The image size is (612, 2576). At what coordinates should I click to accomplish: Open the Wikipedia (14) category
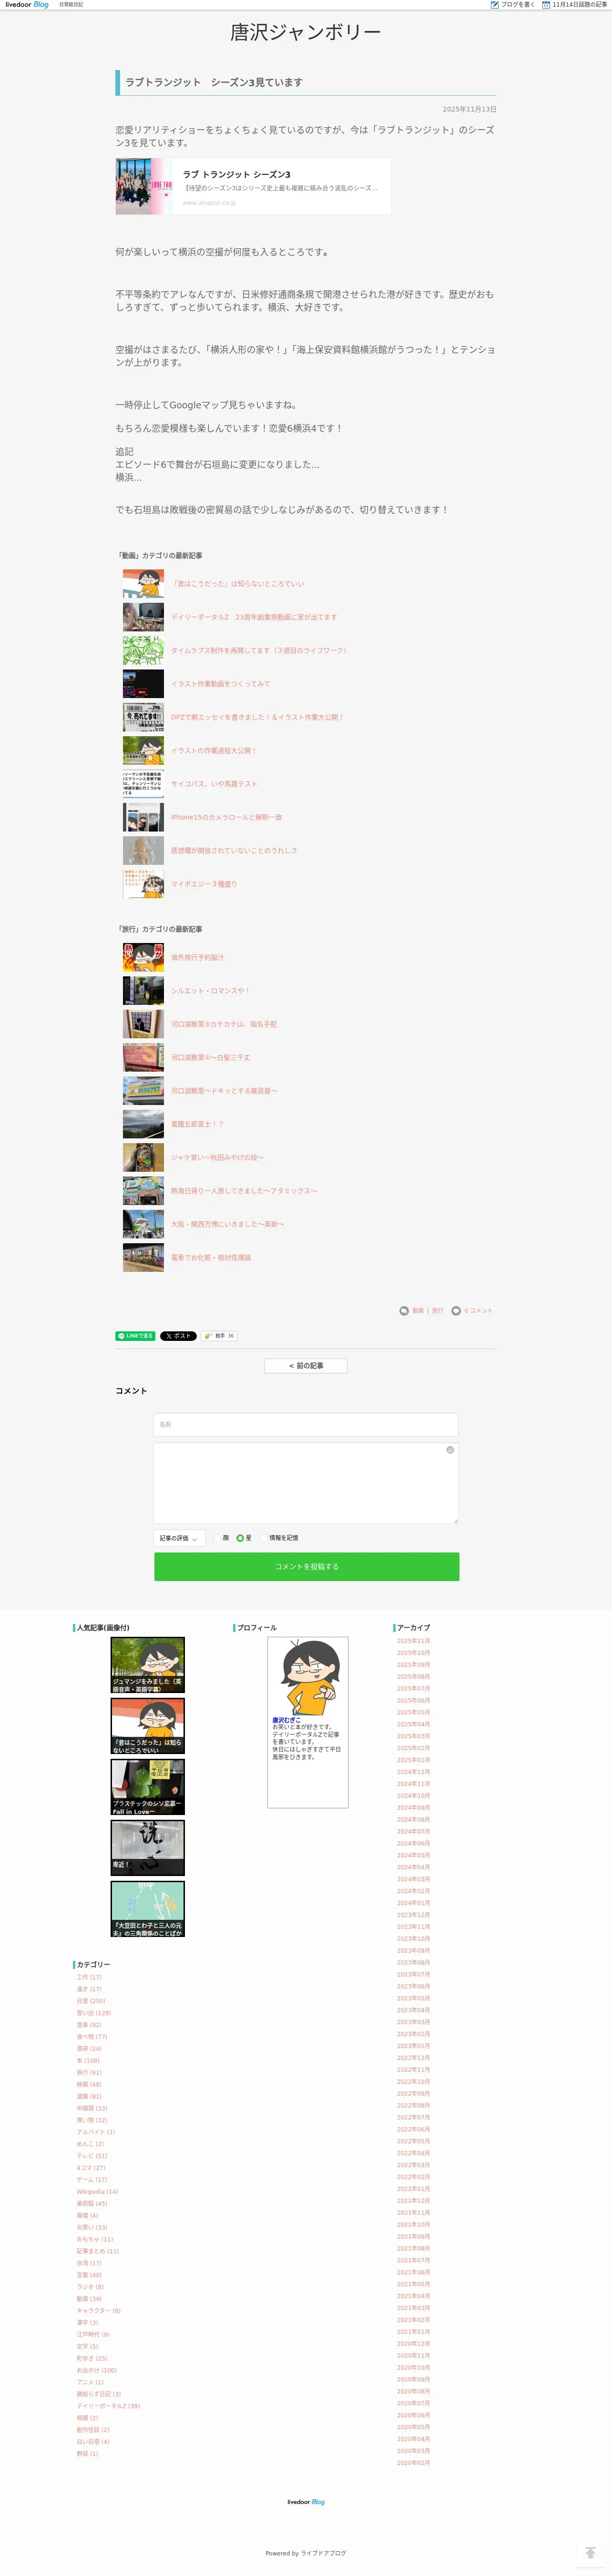tap(97, 2192)
